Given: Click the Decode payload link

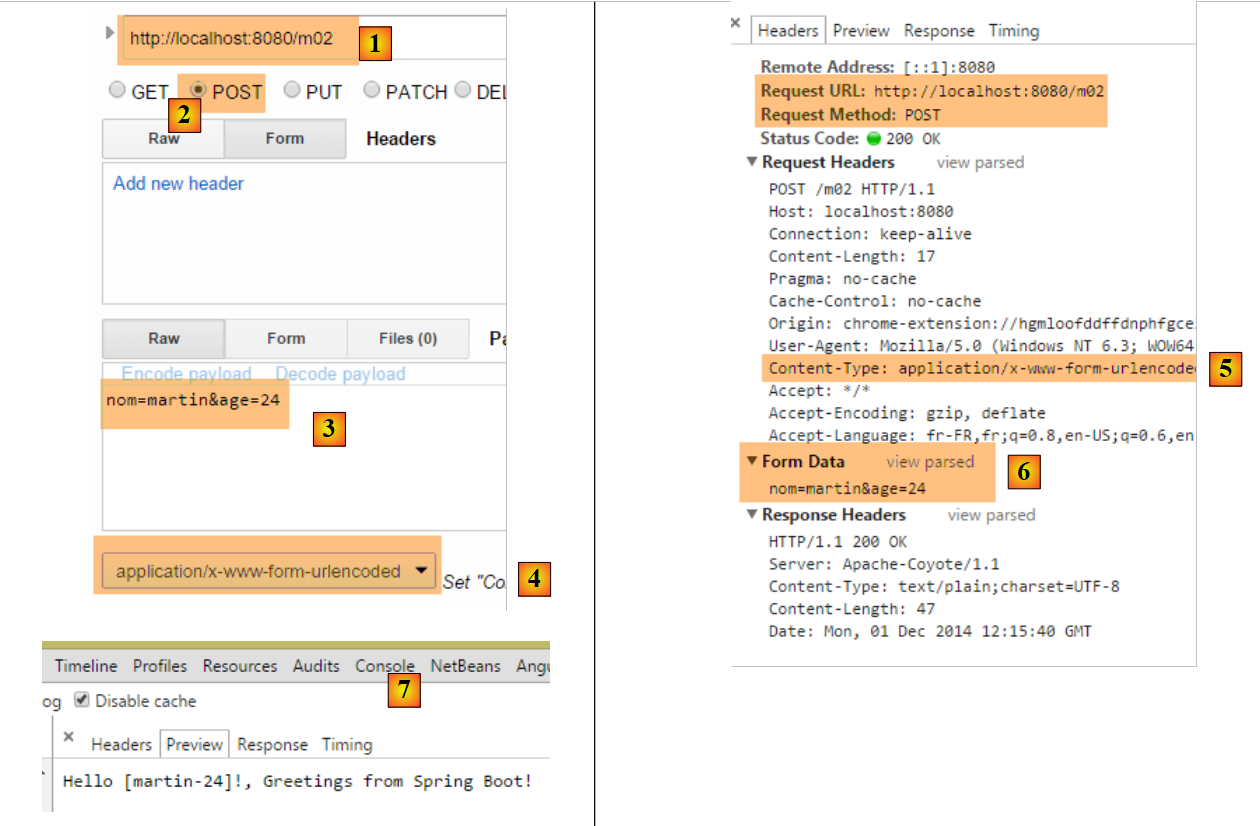Looking at the screenshot, I should coord(340,374).
